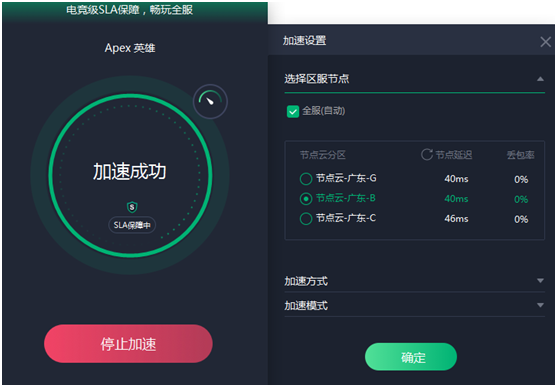Click 0% packet loss for 广东-G

click(x=521, y=179)
